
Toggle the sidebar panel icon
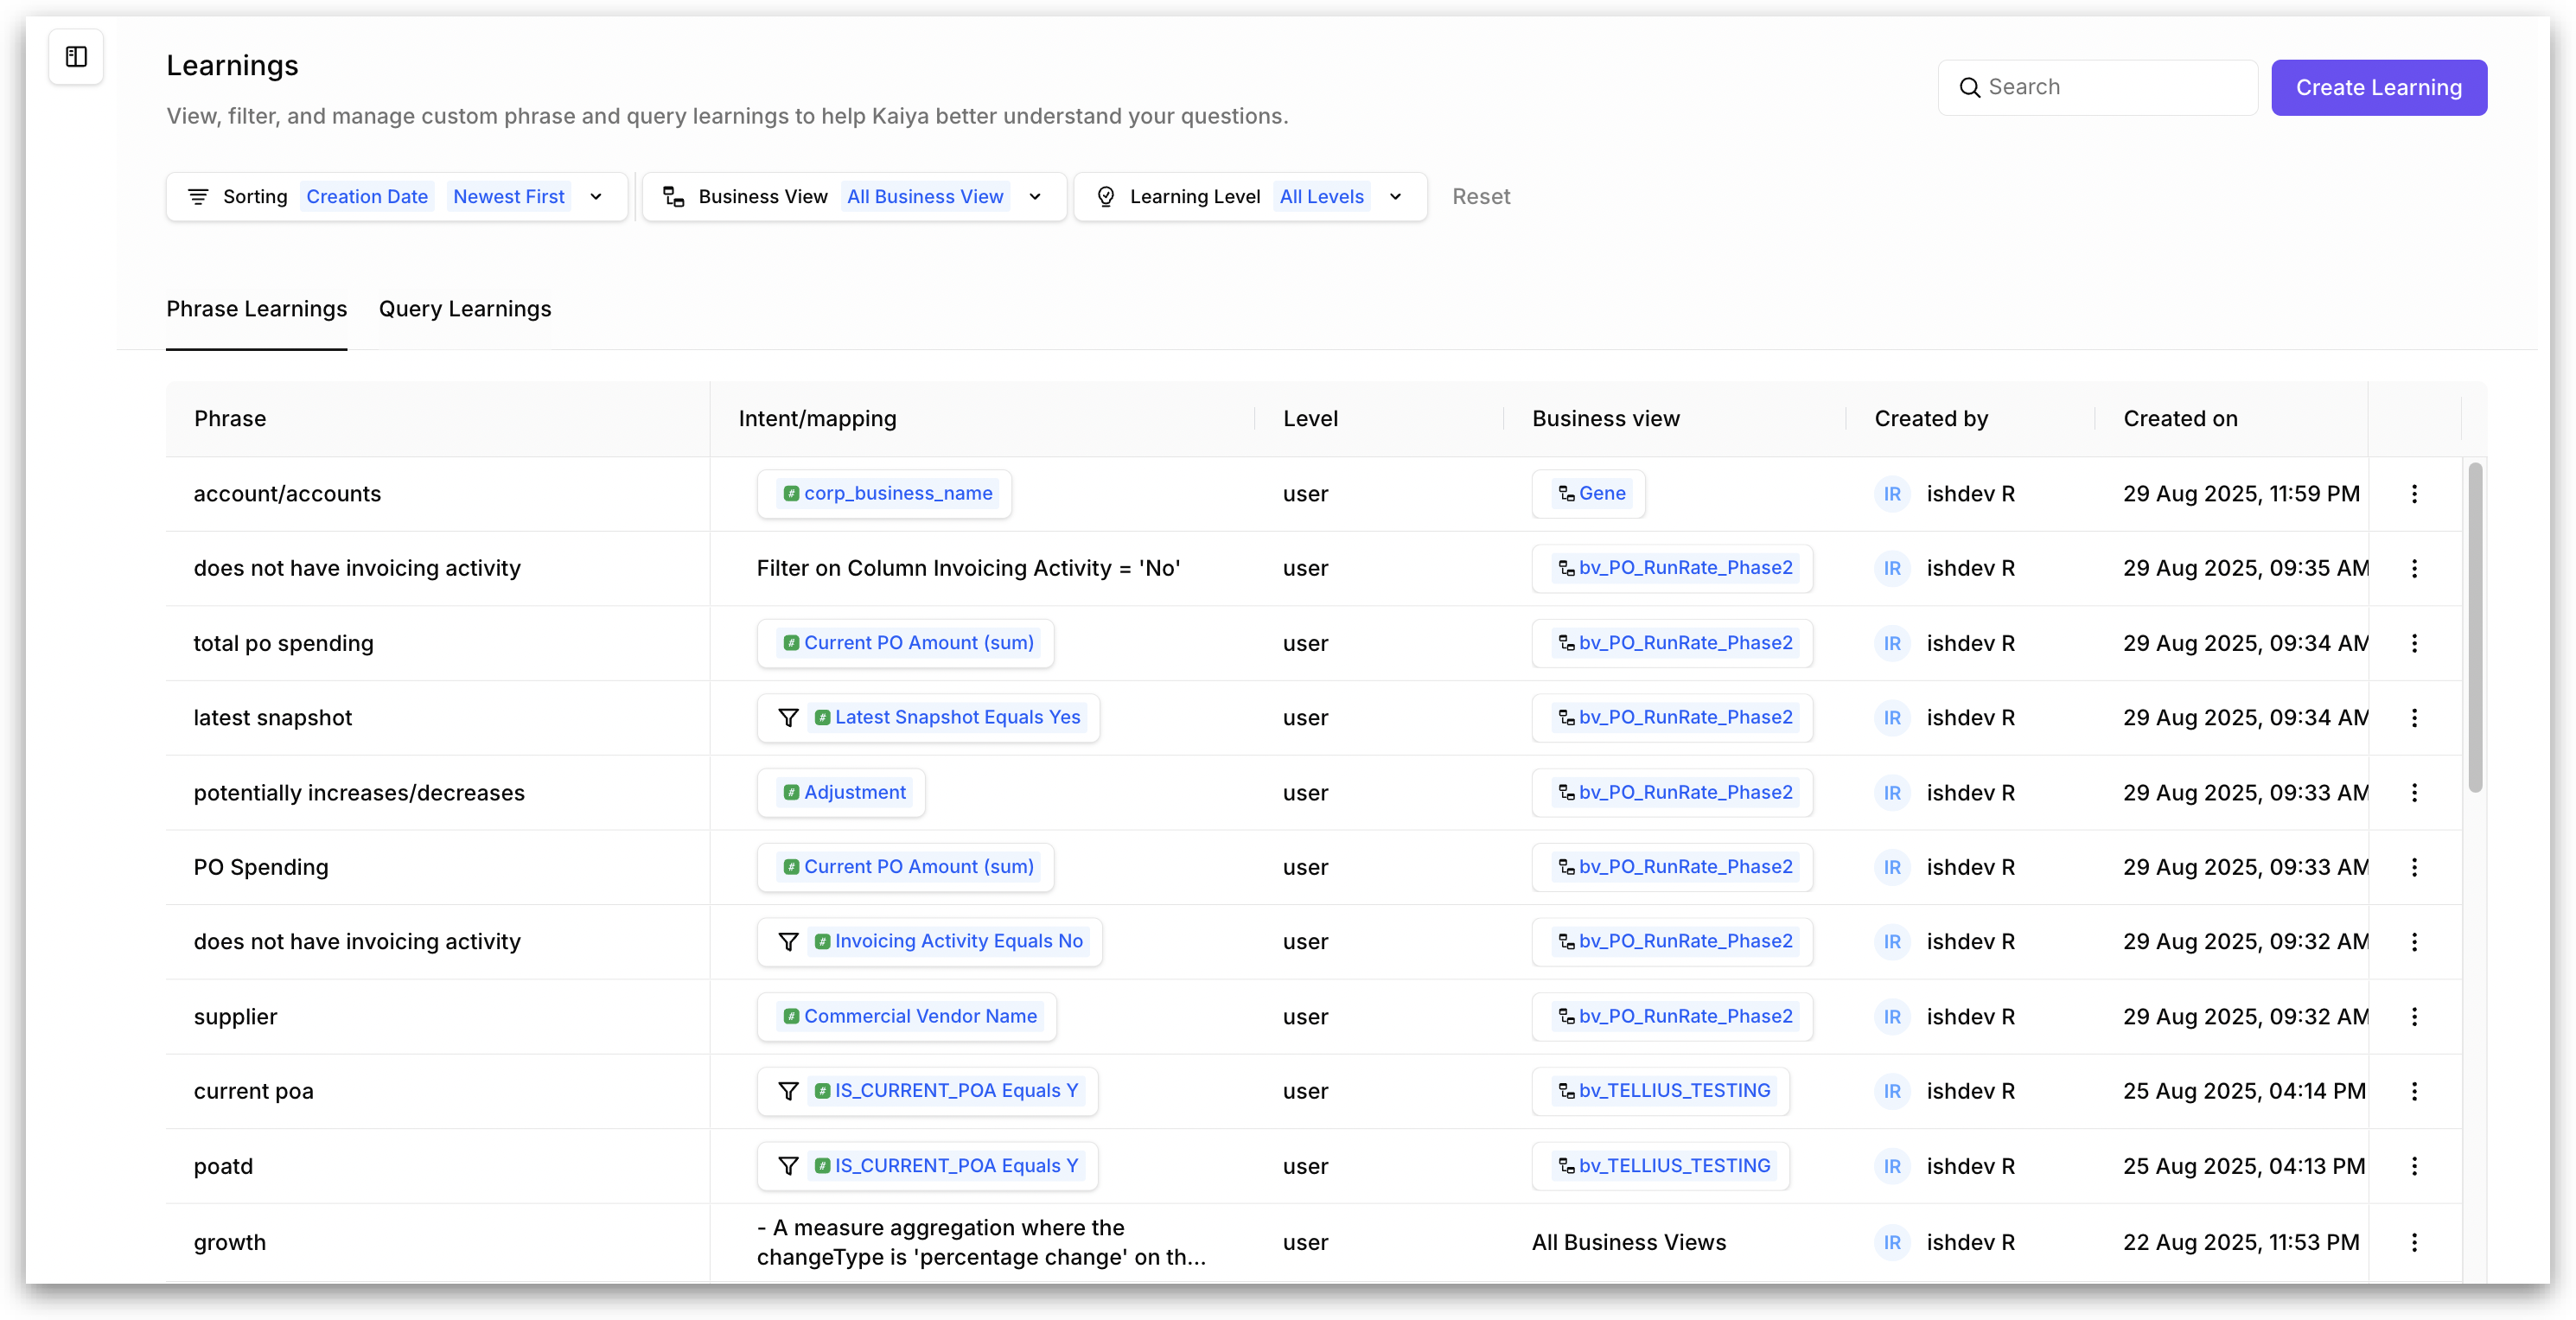click(x=76, y=57)
